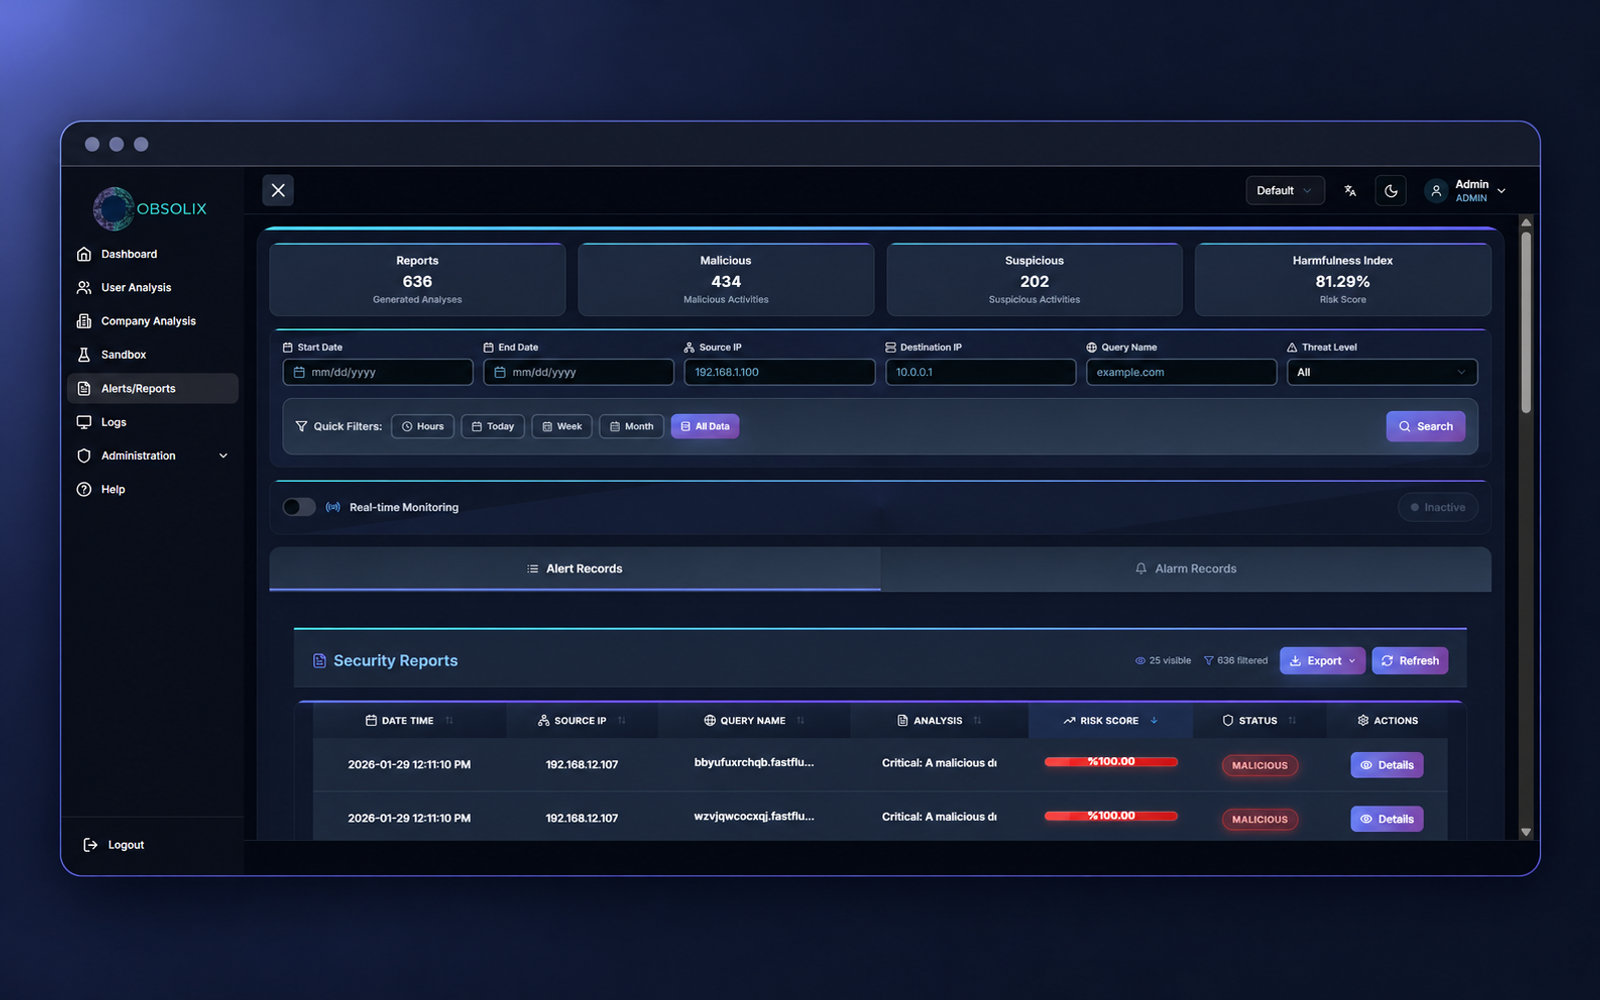Click the User Analysis people icon
This screenshot has width=1600, height=1000.
click(84, 287)
